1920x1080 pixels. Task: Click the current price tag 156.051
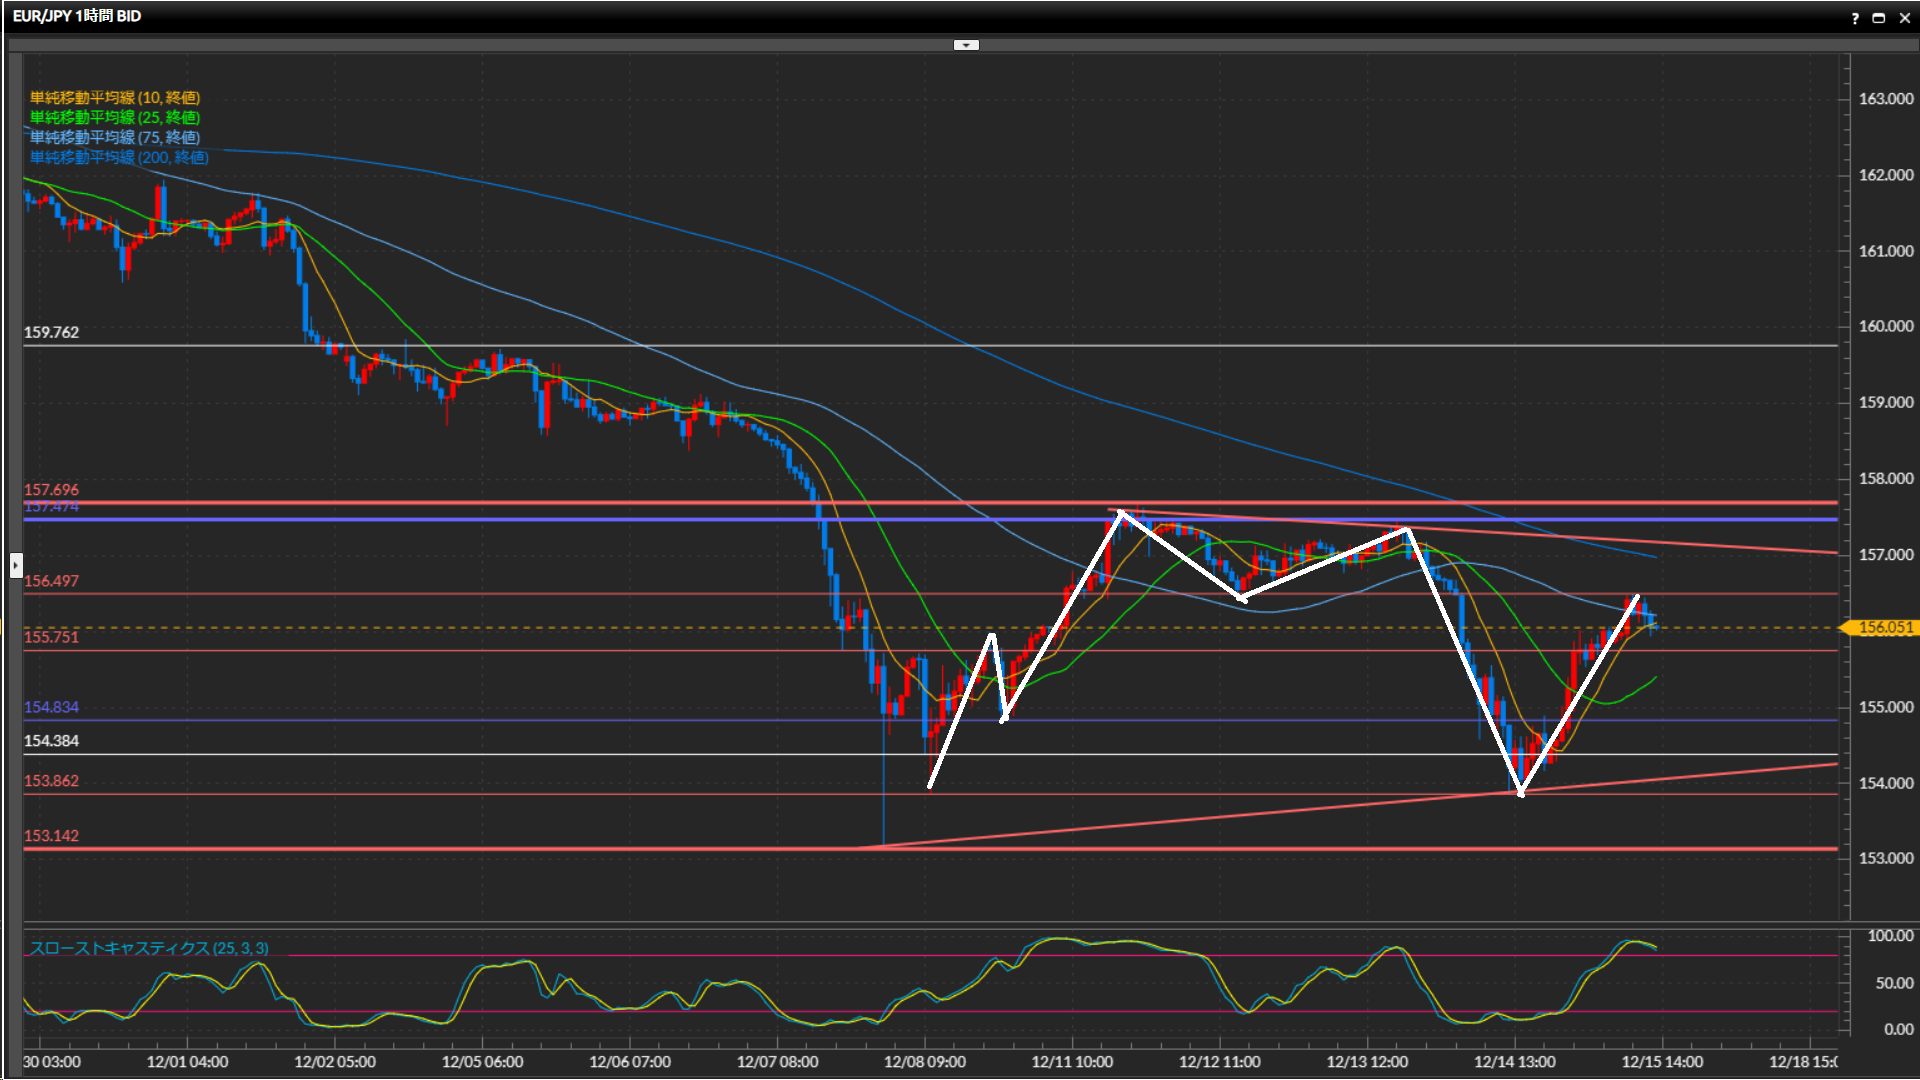tap(1884, 628)
